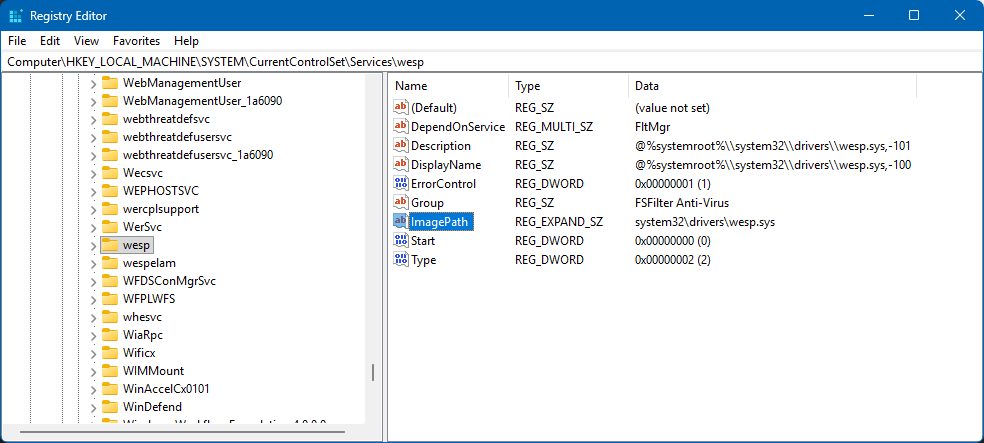Click the FSFilter Anti-Virus data cell
This screenshot has height=443, width=984.
coord(682,203)
